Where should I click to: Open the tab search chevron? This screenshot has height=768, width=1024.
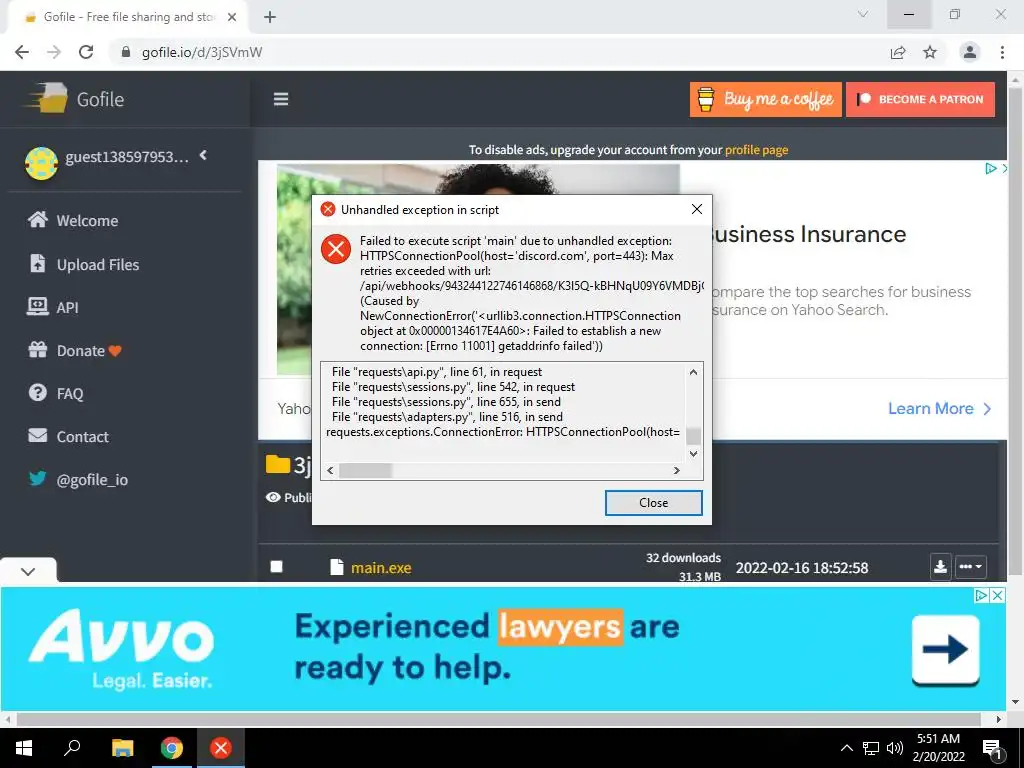[x=863, y=14]
